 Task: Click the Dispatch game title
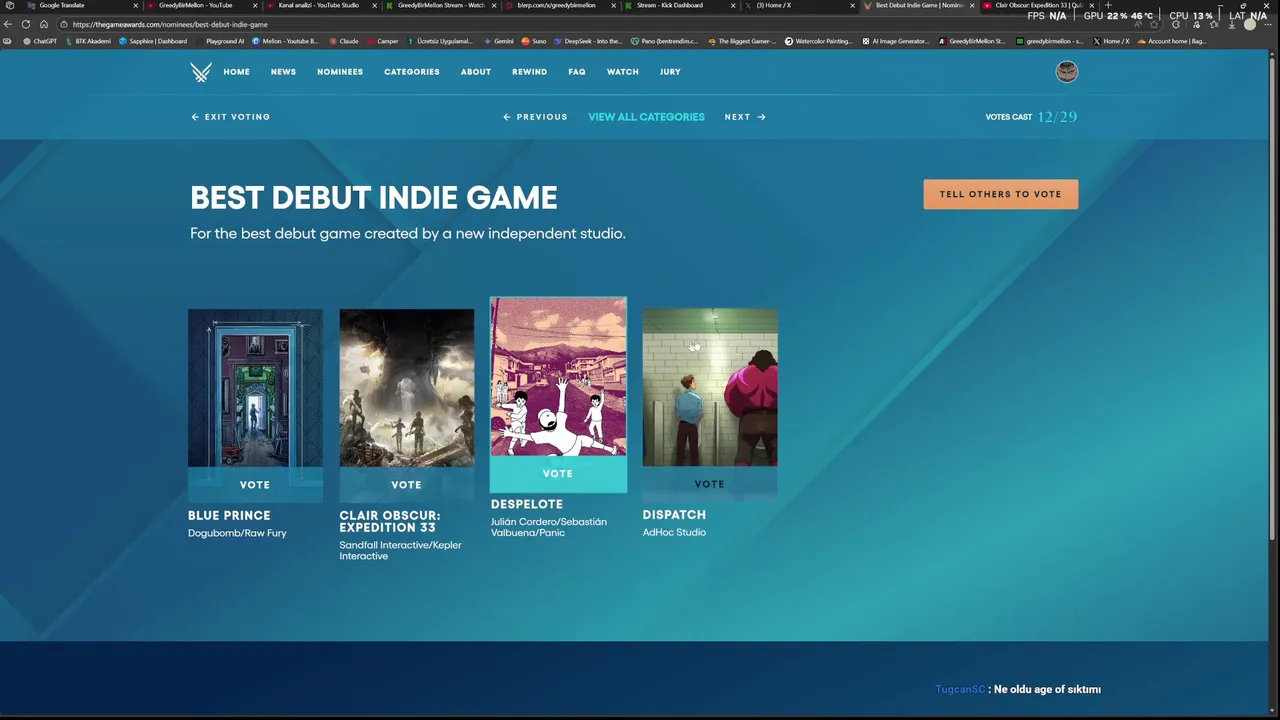[674, 515]
